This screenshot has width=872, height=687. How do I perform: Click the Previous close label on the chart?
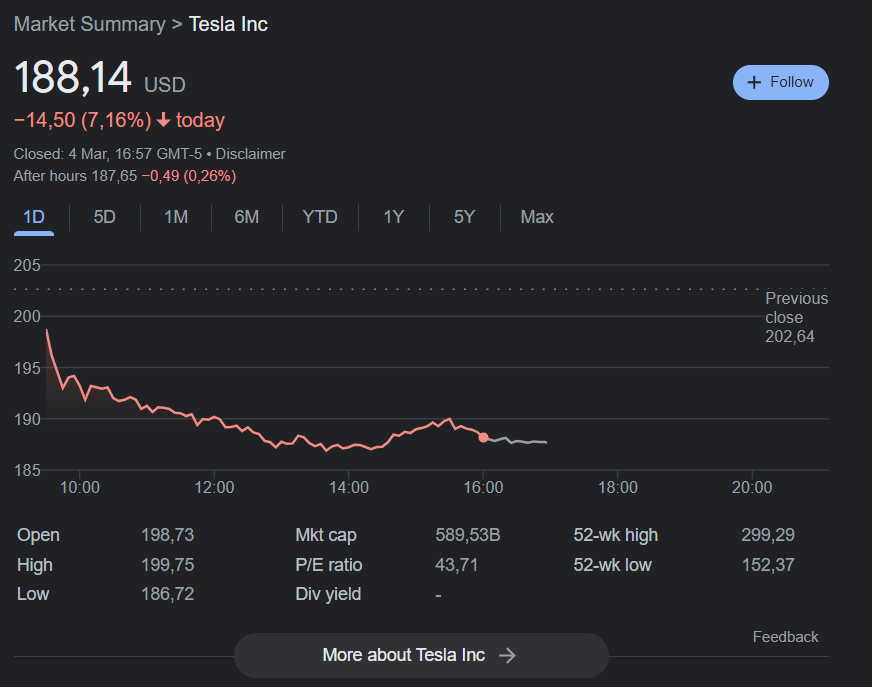click(796, 308)
